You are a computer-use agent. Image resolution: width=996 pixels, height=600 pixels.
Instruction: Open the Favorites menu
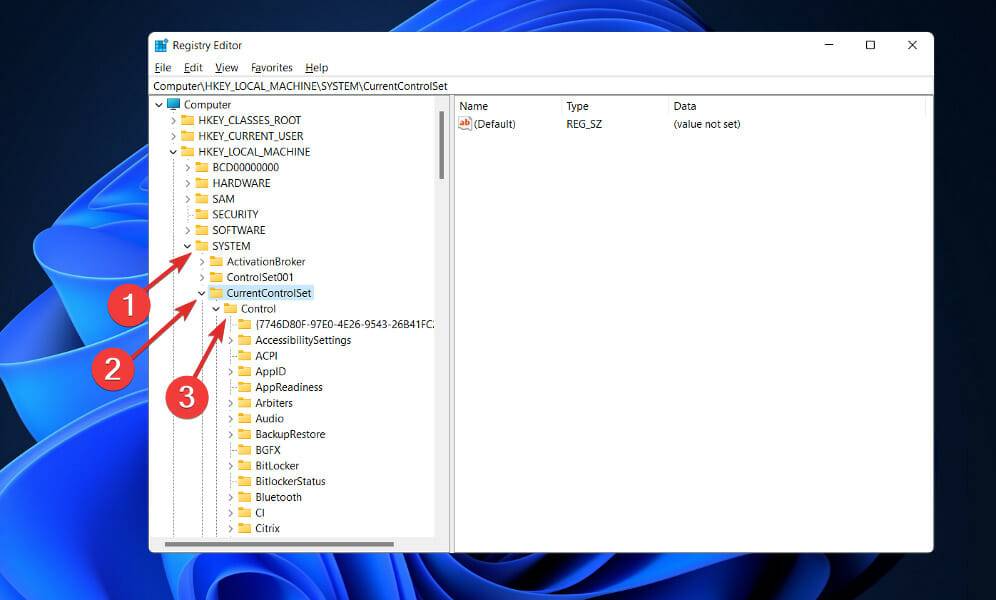271,67
